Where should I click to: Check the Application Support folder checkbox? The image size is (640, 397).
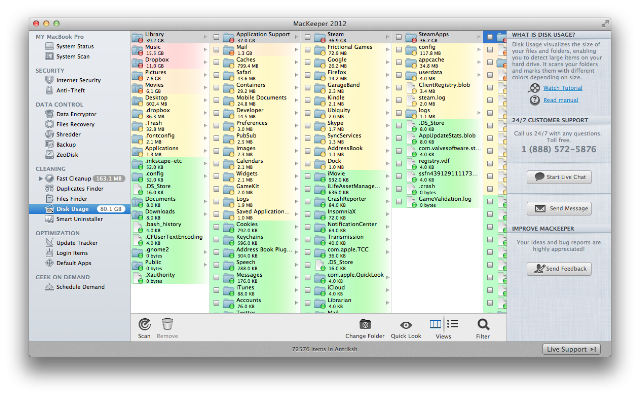point(216,37)
